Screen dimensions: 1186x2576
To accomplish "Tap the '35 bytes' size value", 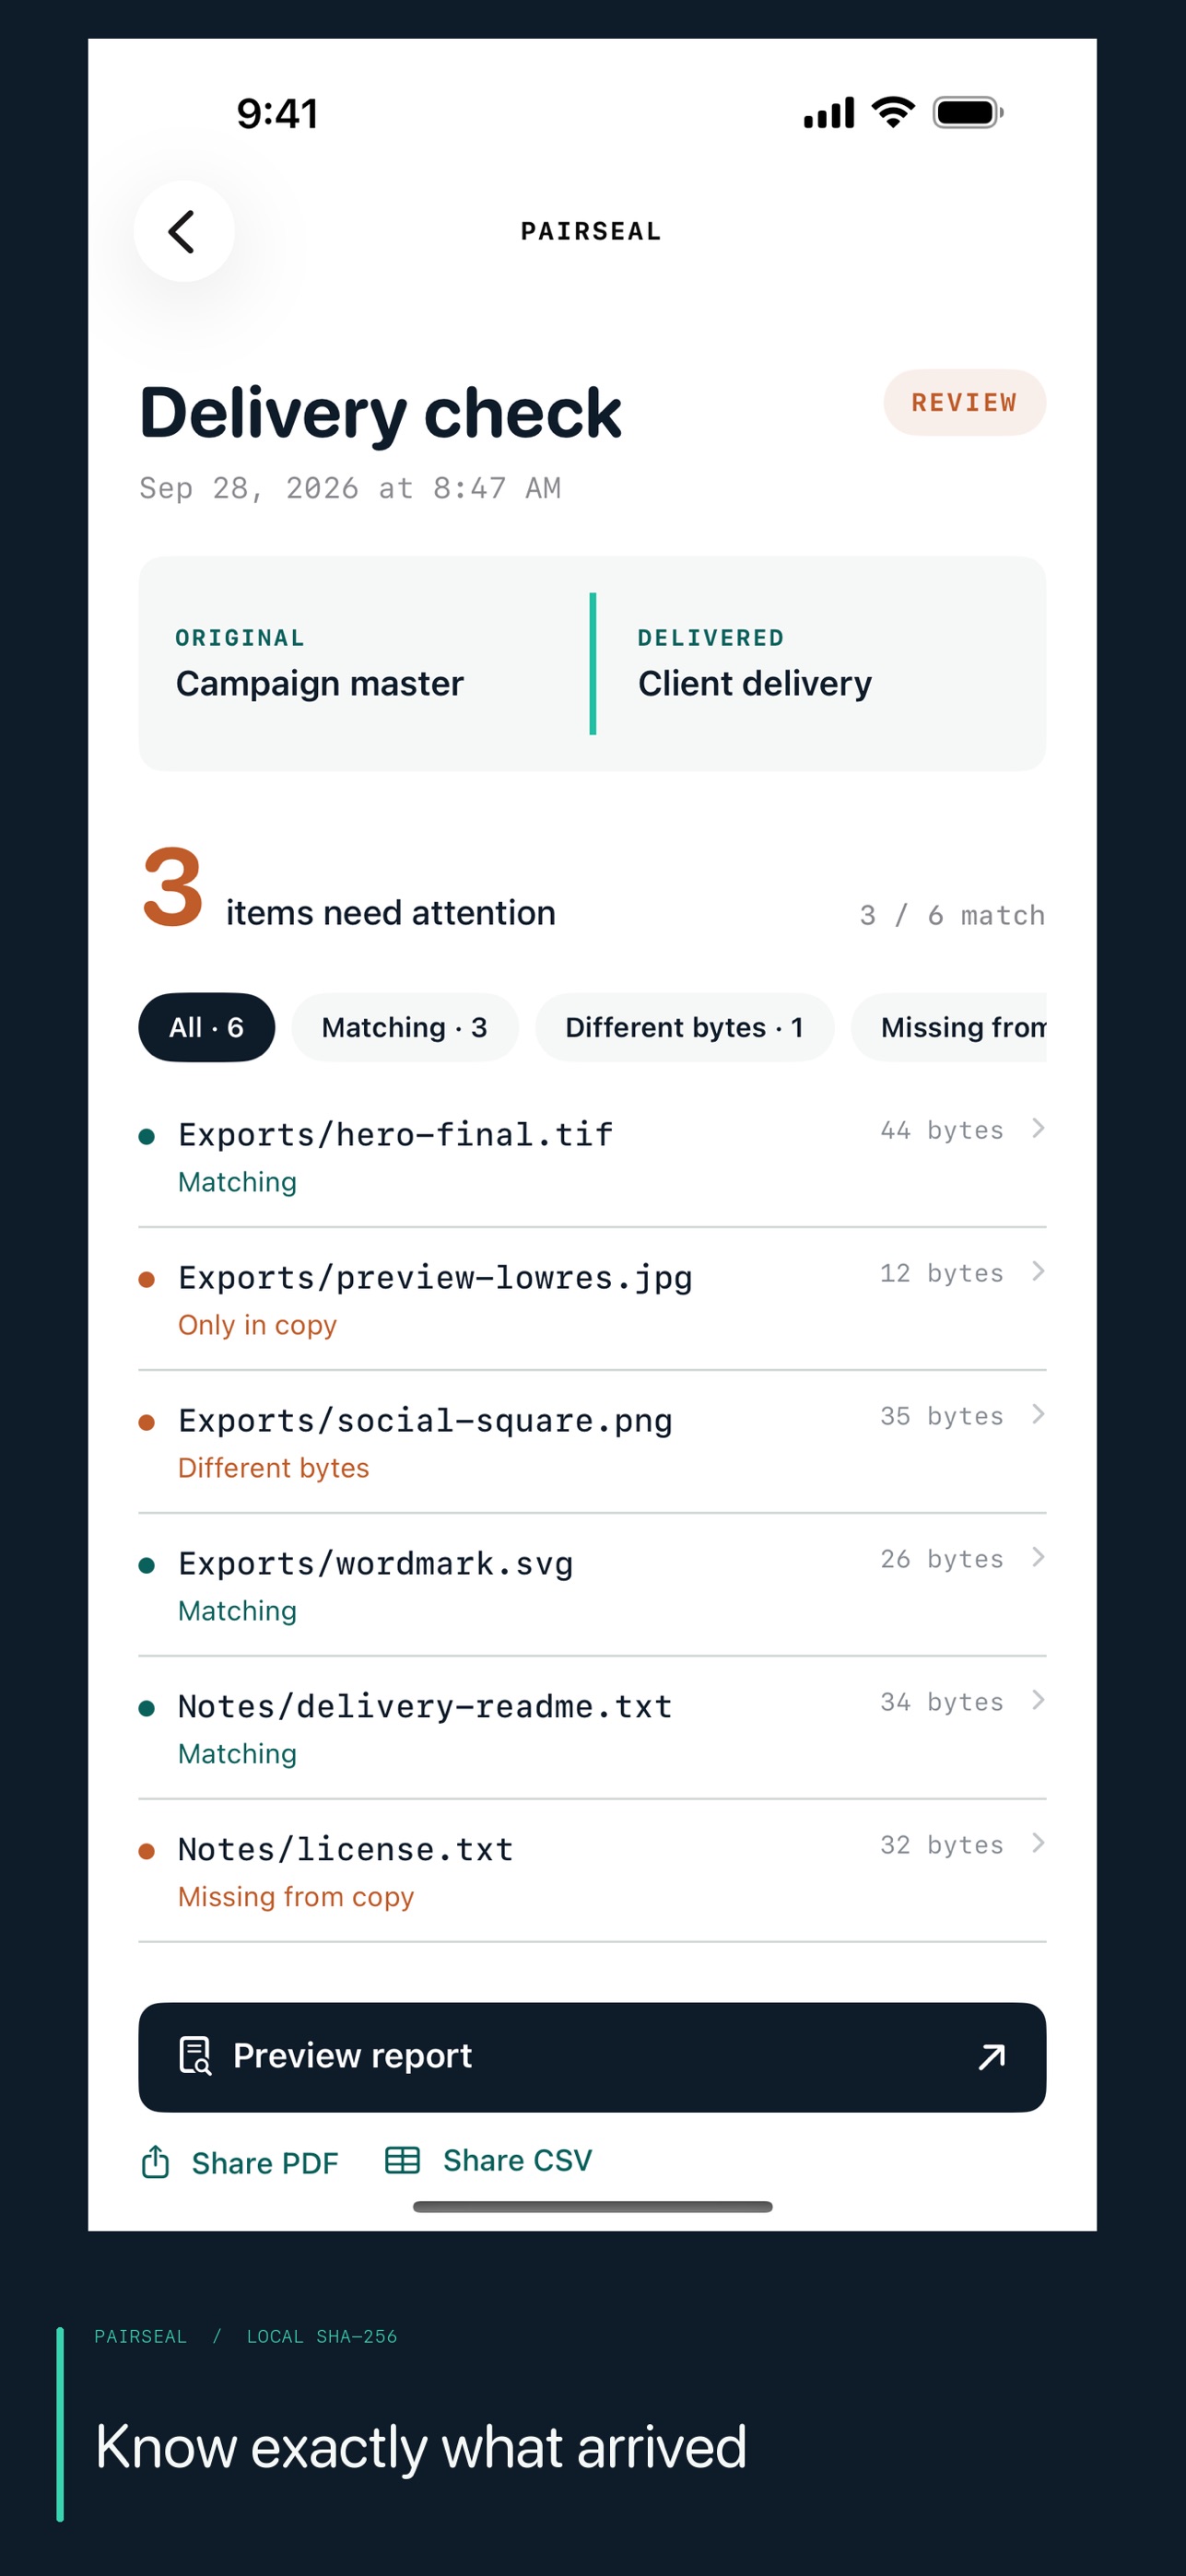I will (x=941, y=1416).
